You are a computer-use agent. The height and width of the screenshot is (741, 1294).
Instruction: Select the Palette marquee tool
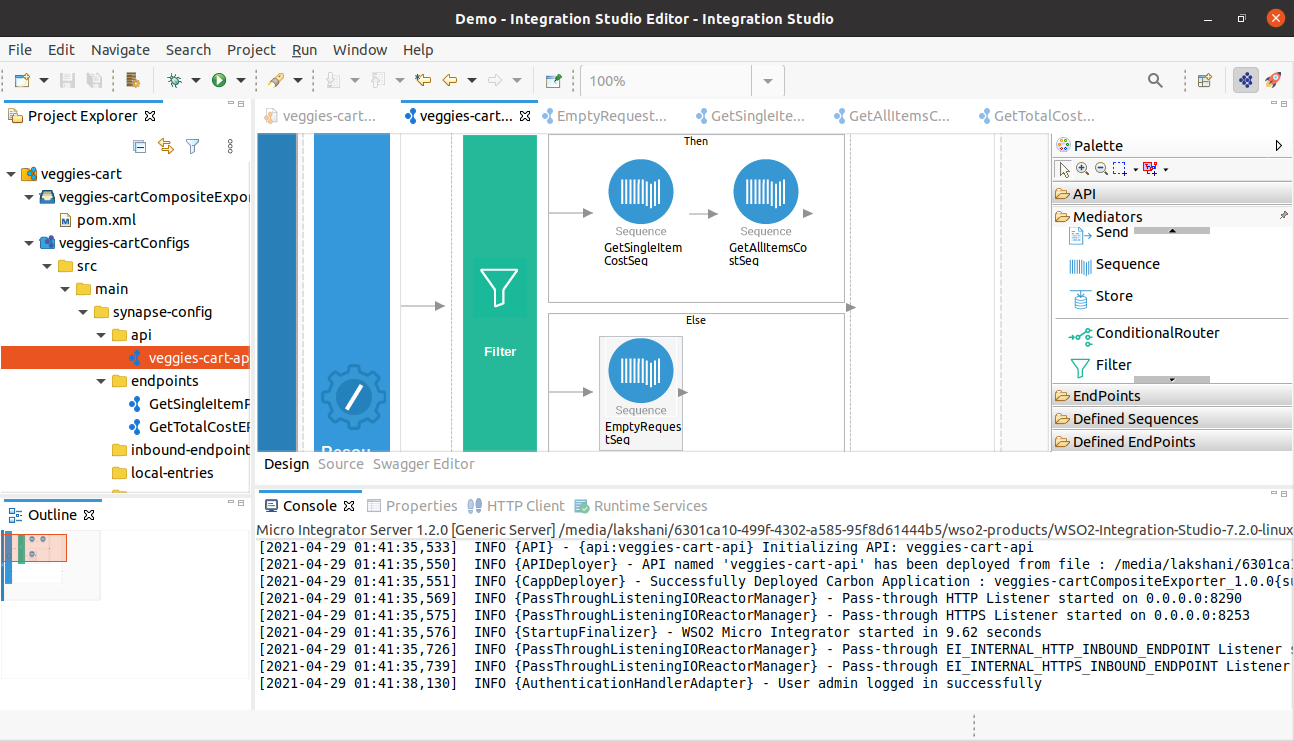click(x=1119, y=169)
